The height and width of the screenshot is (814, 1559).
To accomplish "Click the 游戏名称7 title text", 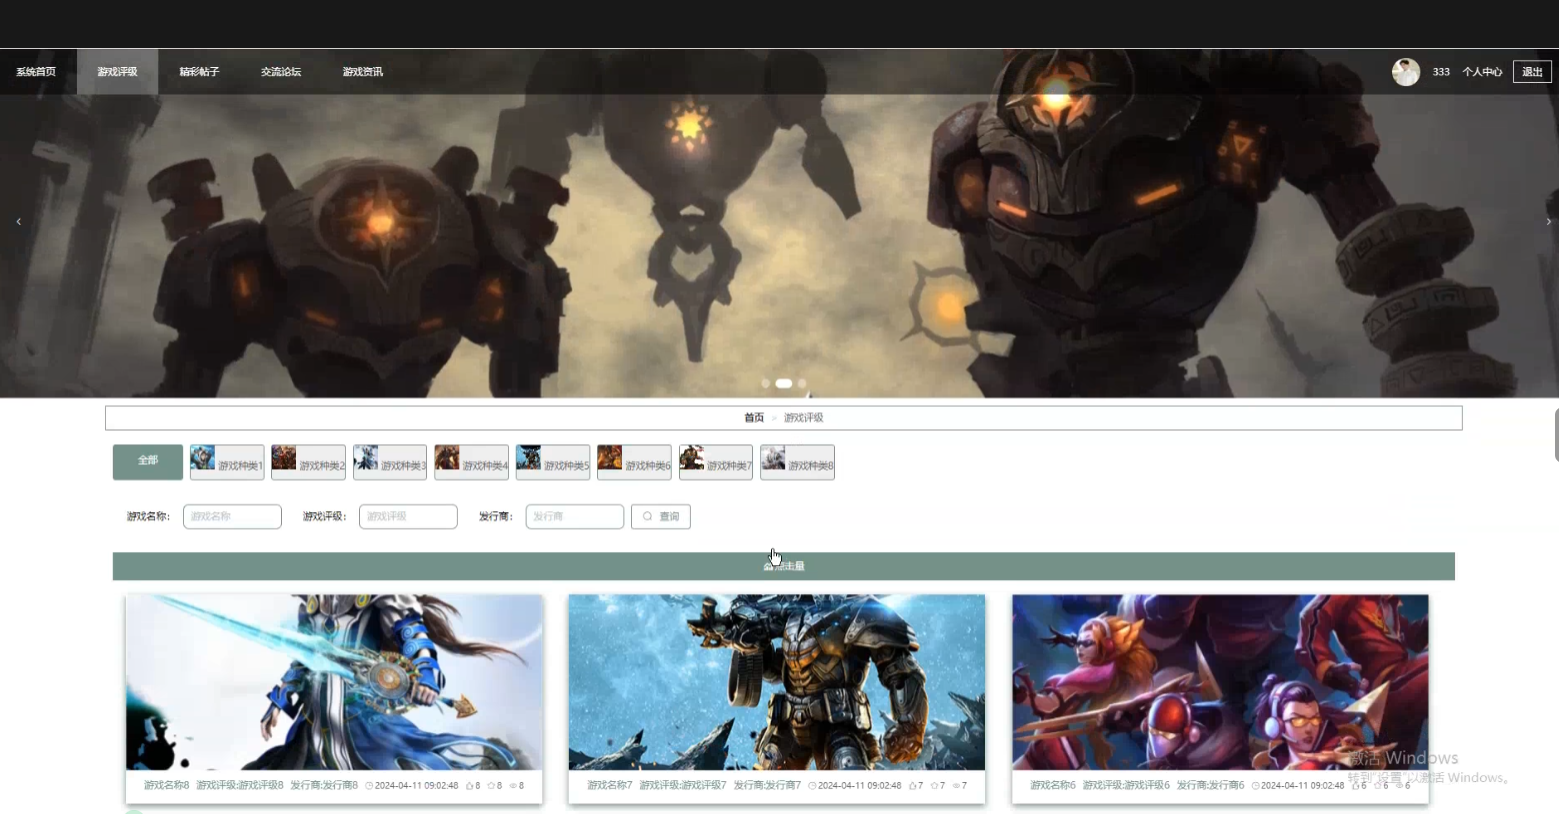I will click(x=610, y=786).
